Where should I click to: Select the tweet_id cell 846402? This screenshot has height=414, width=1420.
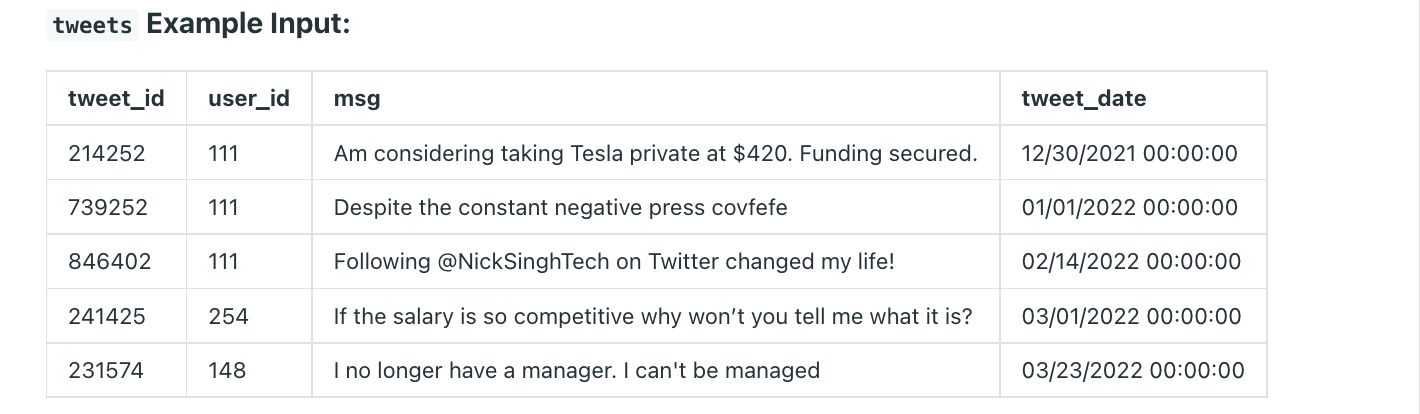(x=110, y=261)
